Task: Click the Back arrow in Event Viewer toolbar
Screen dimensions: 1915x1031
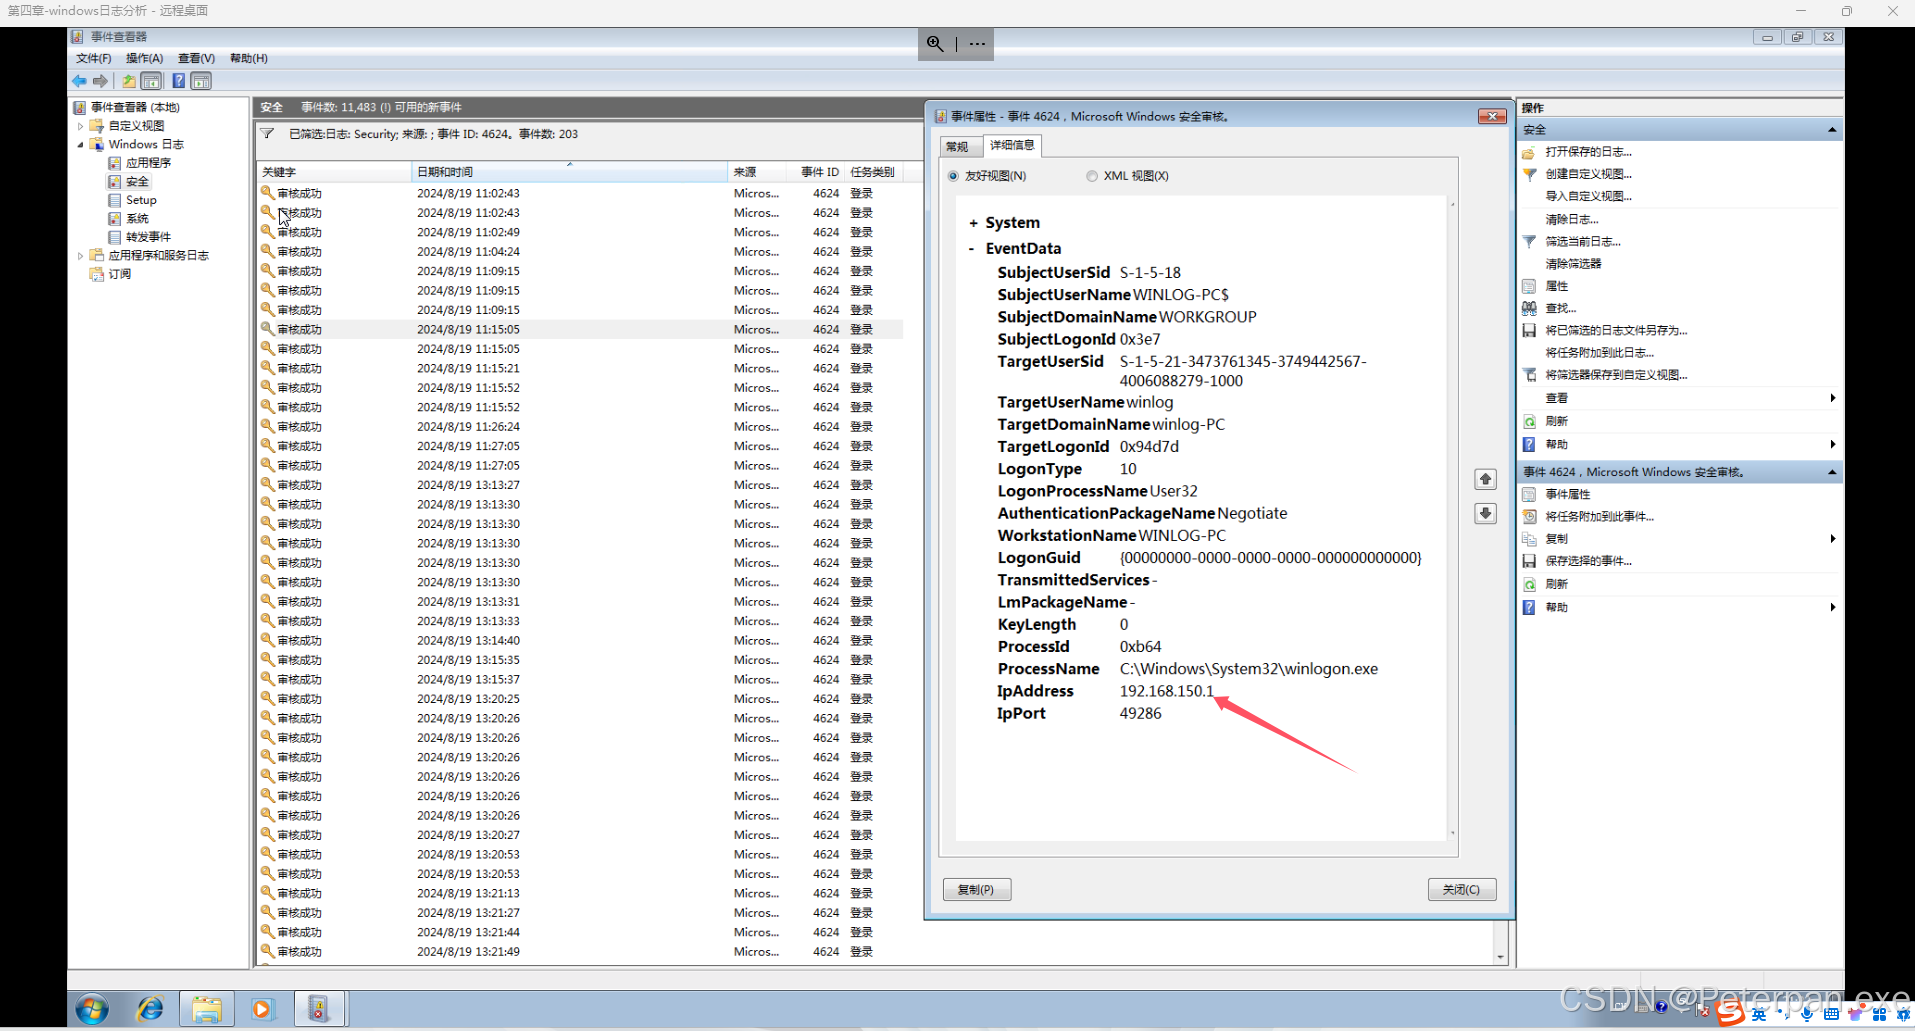Action: click(79, 81)
